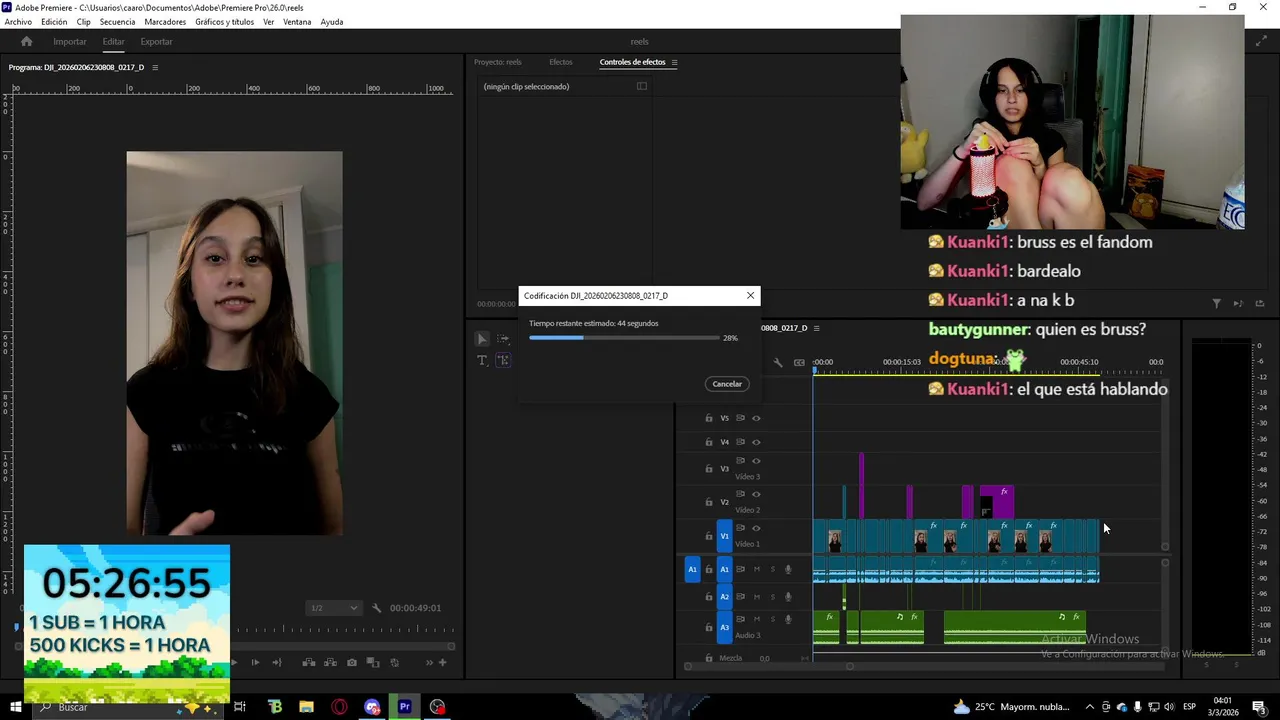Click the Lift button in Program monitor
Image resolution: width=1280 pixels, height=720 pixels.
pyautogui.click(x=308, y=662)
